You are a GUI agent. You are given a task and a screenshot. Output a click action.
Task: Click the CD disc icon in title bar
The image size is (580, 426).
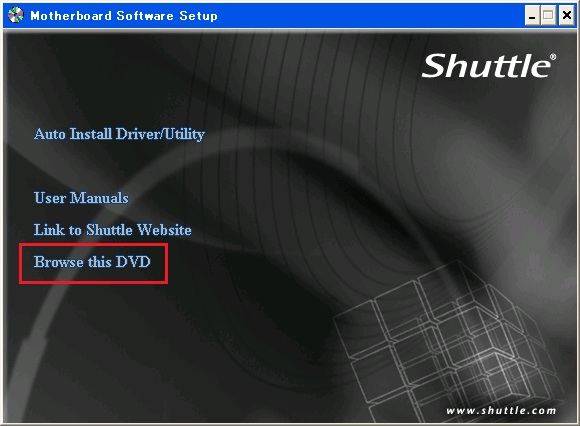click(16, 15)
